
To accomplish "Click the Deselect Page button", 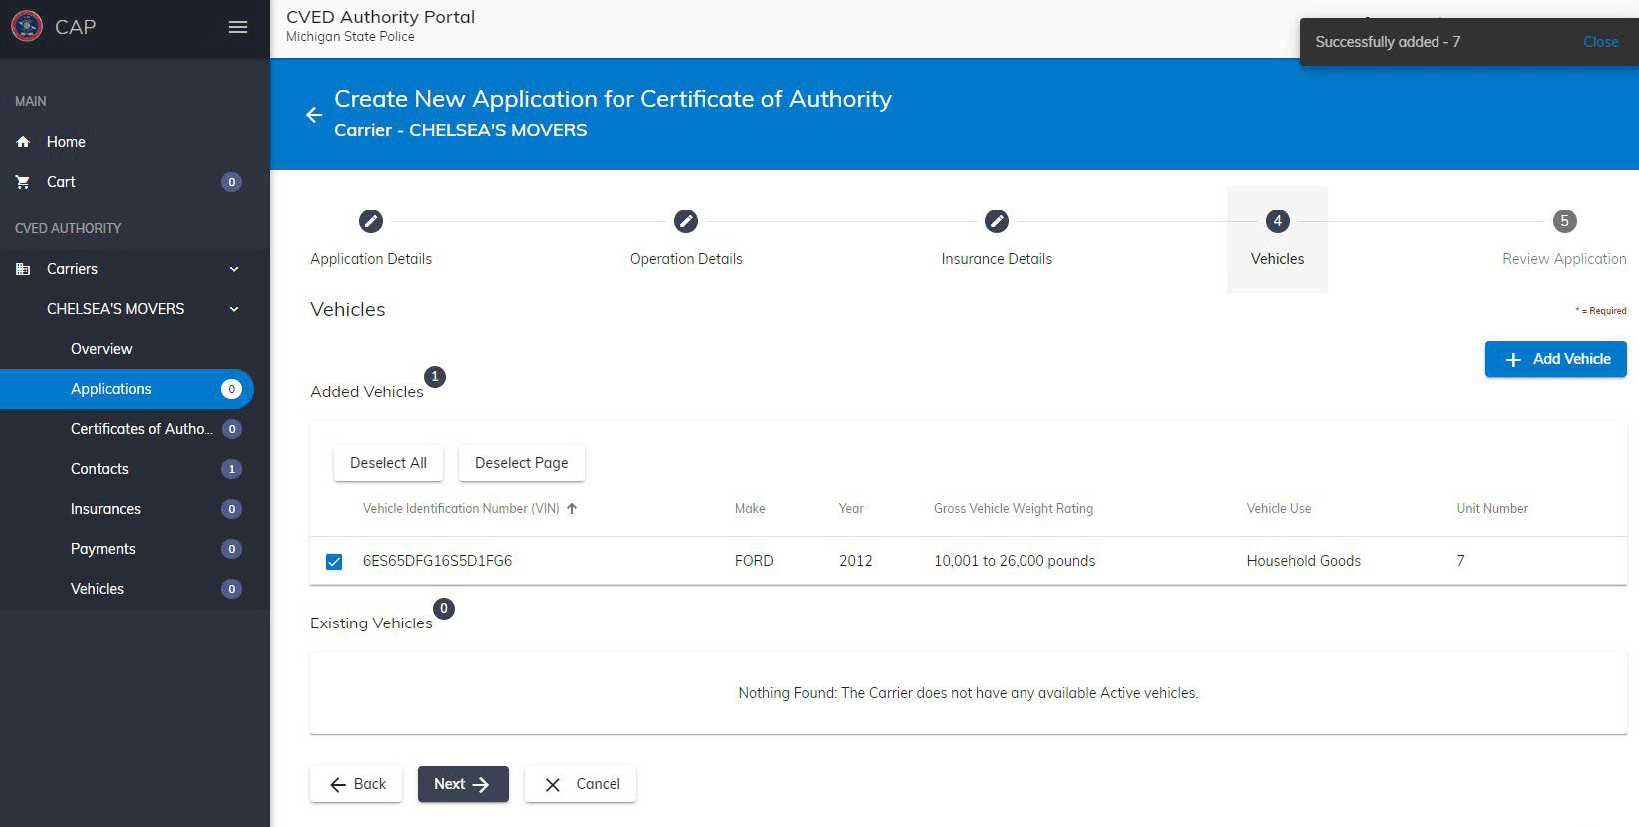I will [521, 463].
